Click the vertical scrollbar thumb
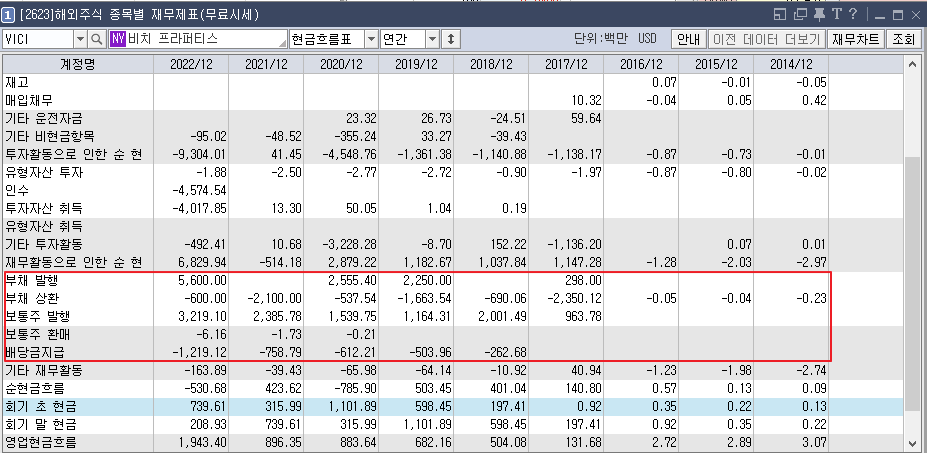 (913, 282)
